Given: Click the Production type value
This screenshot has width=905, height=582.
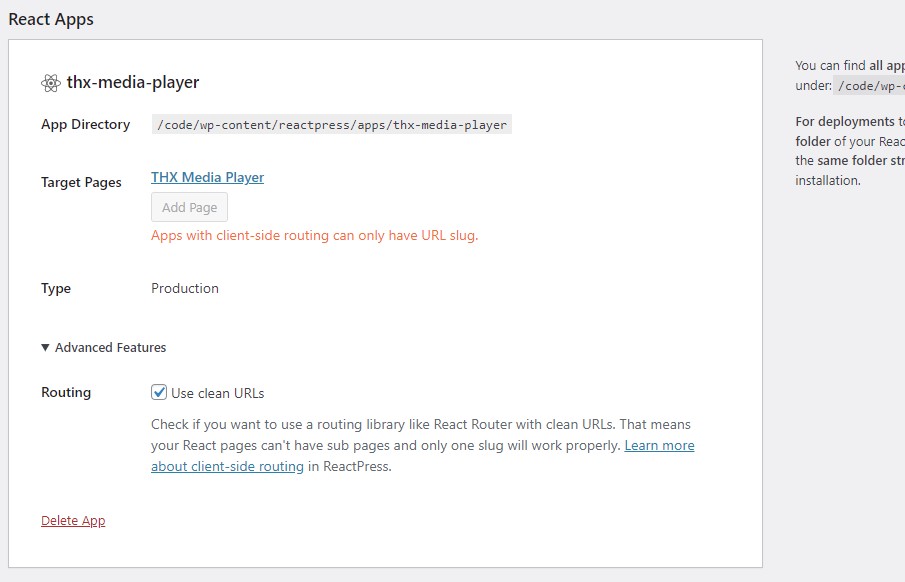Looking at the screenshot, I should tap(185, 288).
